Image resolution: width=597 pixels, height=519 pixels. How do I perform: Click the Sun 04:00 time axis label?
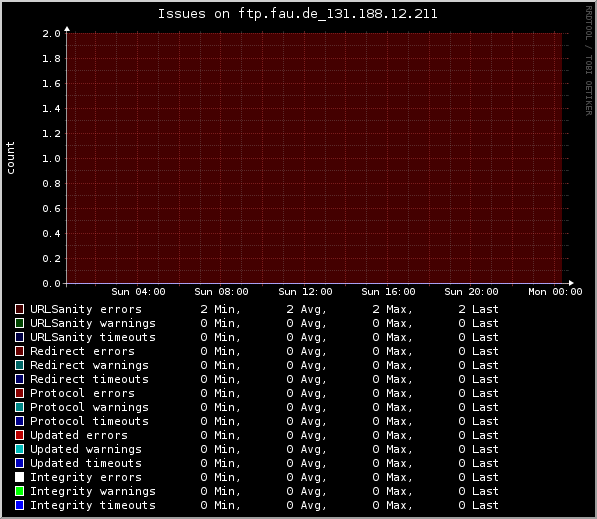139,292
